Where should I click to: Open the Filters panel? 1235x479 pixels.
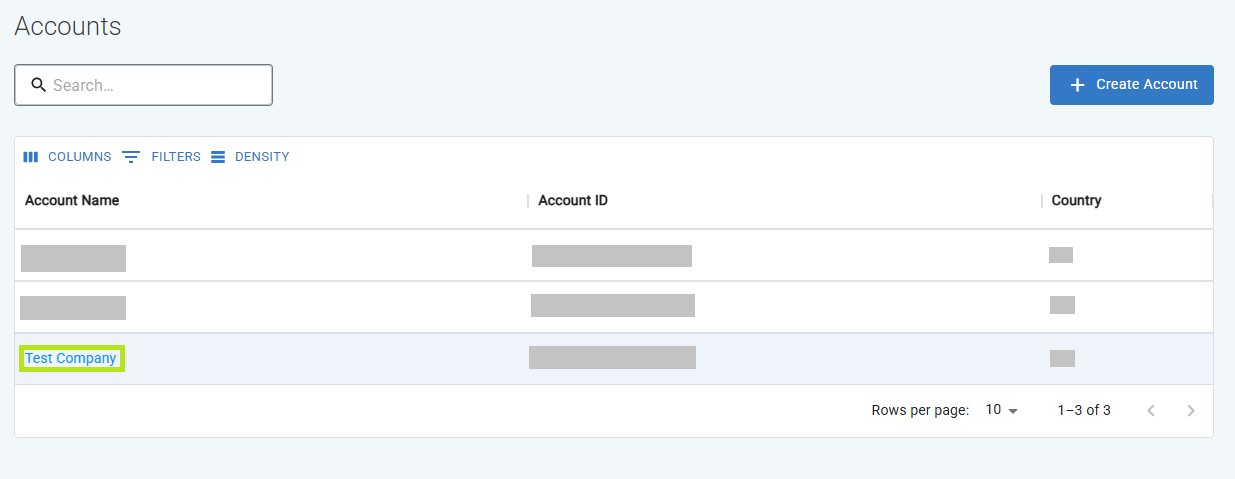(161, 157)
